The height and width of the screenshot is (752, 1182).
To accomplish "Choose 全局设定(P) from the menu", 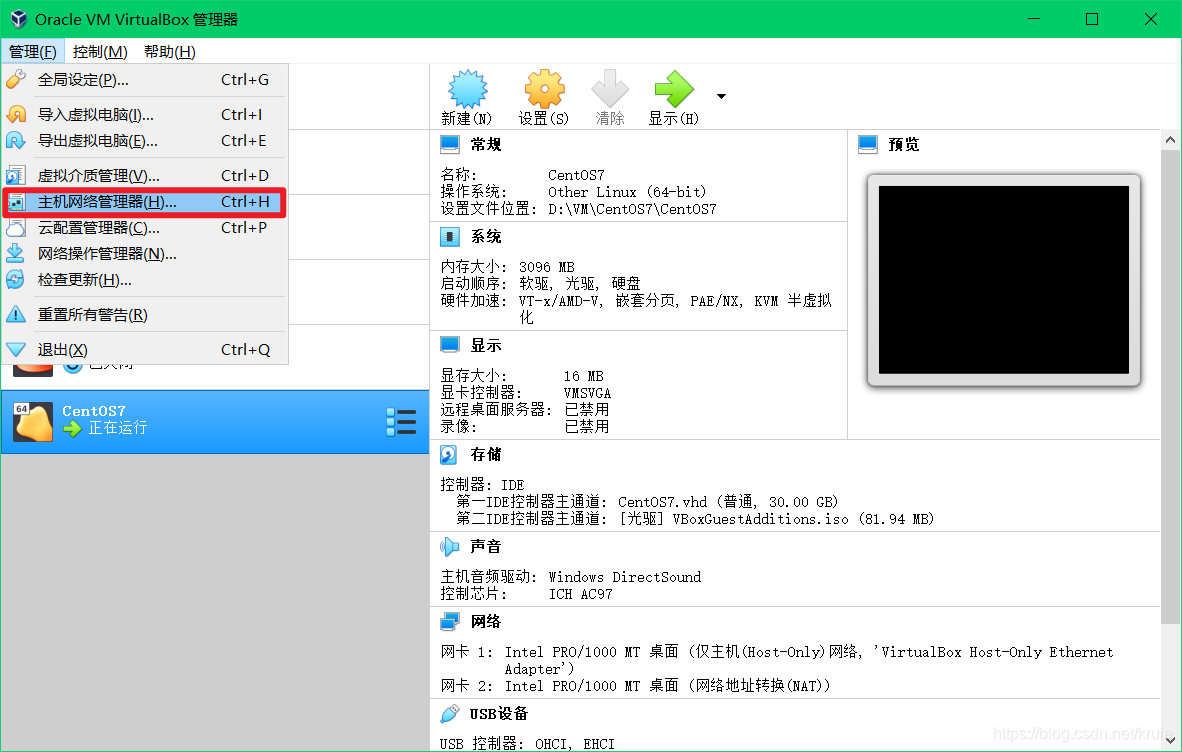I will pyautogui.click(x=144, y=80).
